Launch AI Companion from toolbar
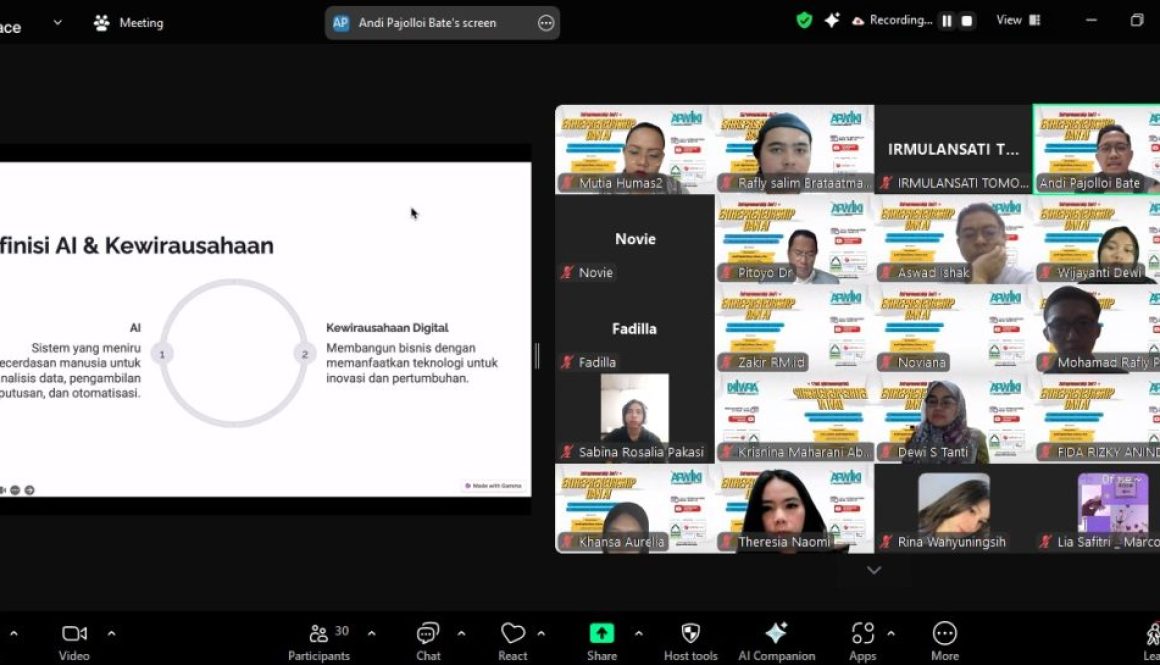 click(776, 640)
